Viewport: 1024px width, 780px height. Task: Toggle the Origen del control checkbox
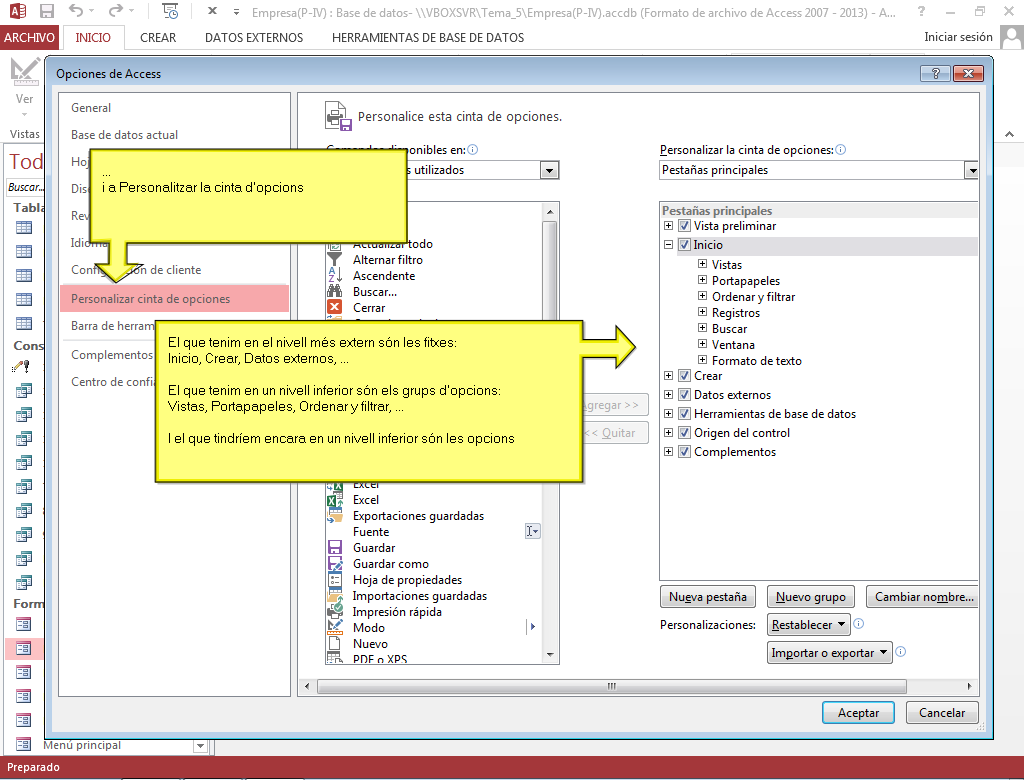pyautogui.click(x=684, y=432)
